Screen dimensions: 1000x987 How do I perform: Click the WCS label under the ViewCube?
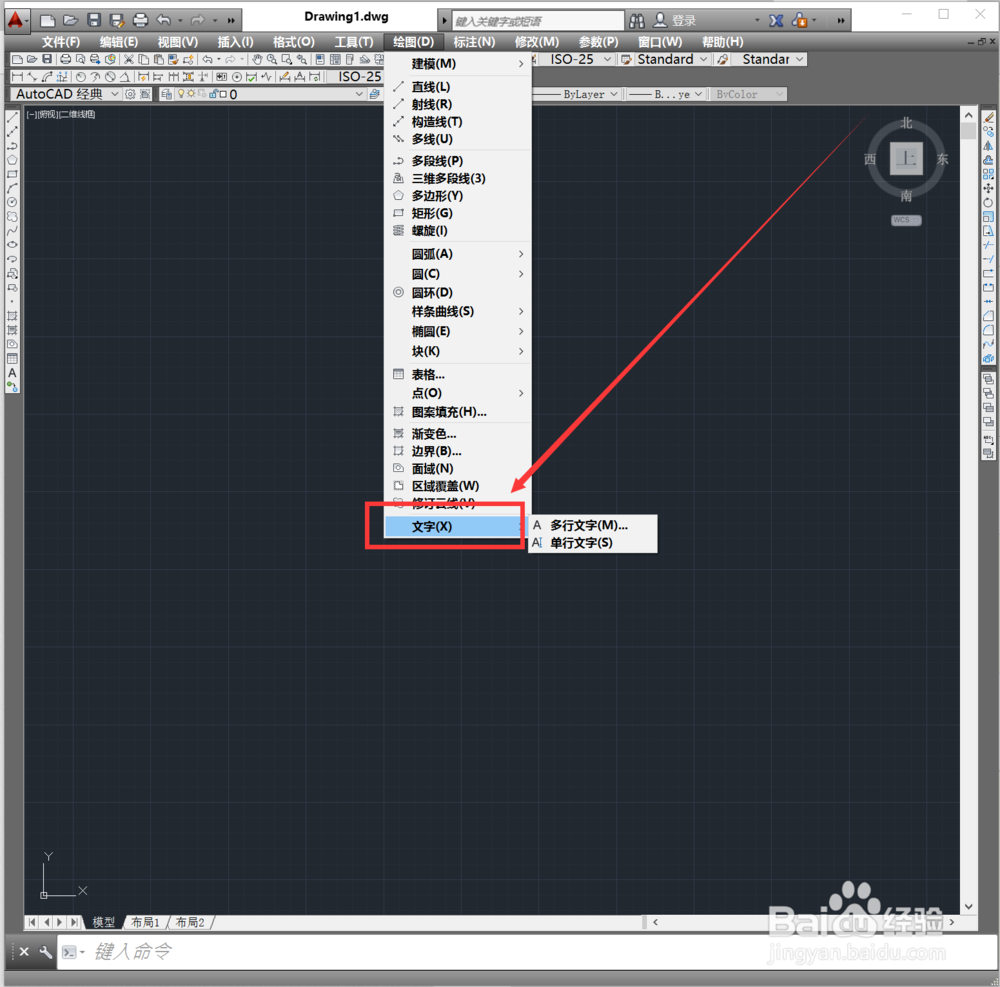(x=906, y=220)
